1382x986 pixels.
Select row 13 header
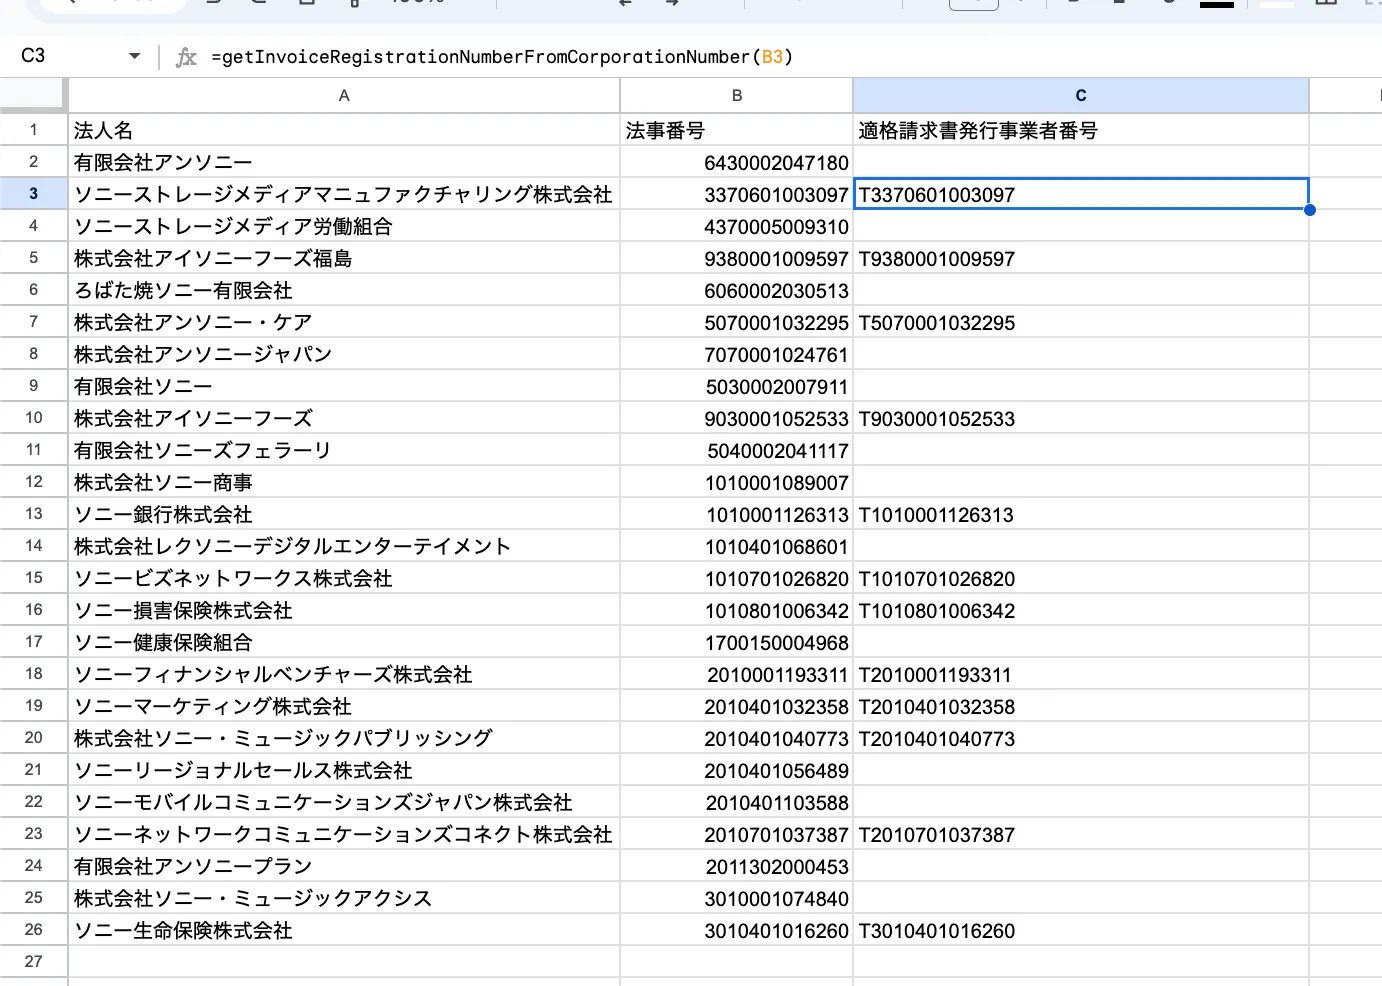coord(33,514)
